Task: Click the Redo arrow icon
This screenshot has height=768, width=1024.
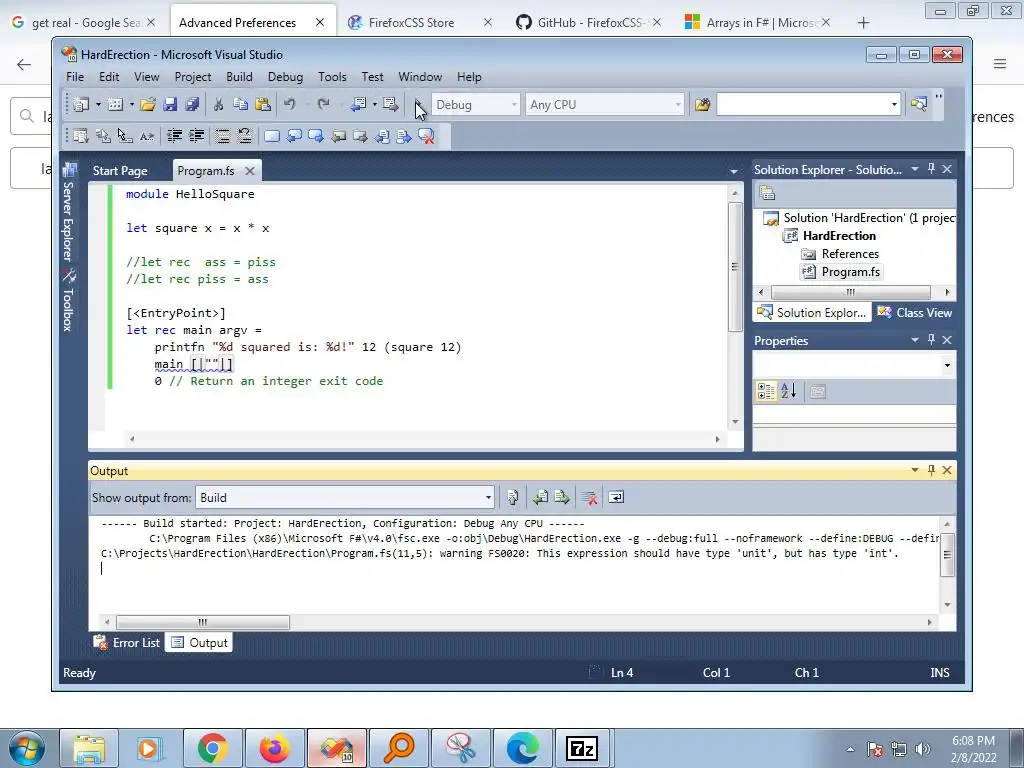Action: coord(323,104)
